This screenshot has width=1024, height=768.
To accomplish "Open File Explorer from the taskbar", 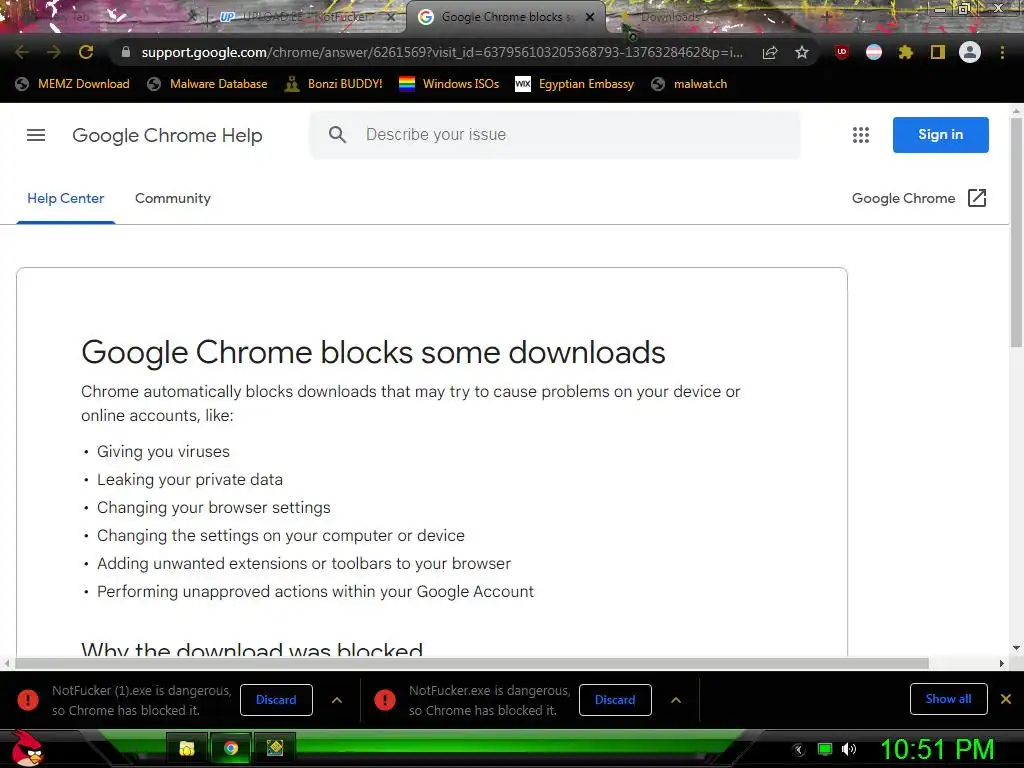I will point(187,748).
